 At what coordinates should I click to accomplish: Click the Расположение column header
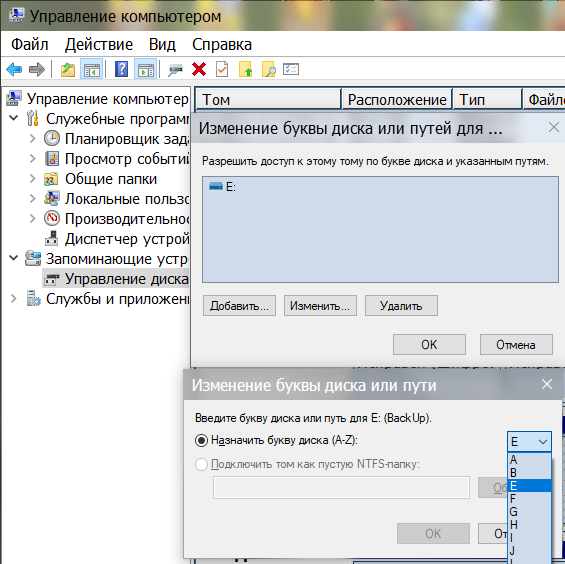coord(397,99)
